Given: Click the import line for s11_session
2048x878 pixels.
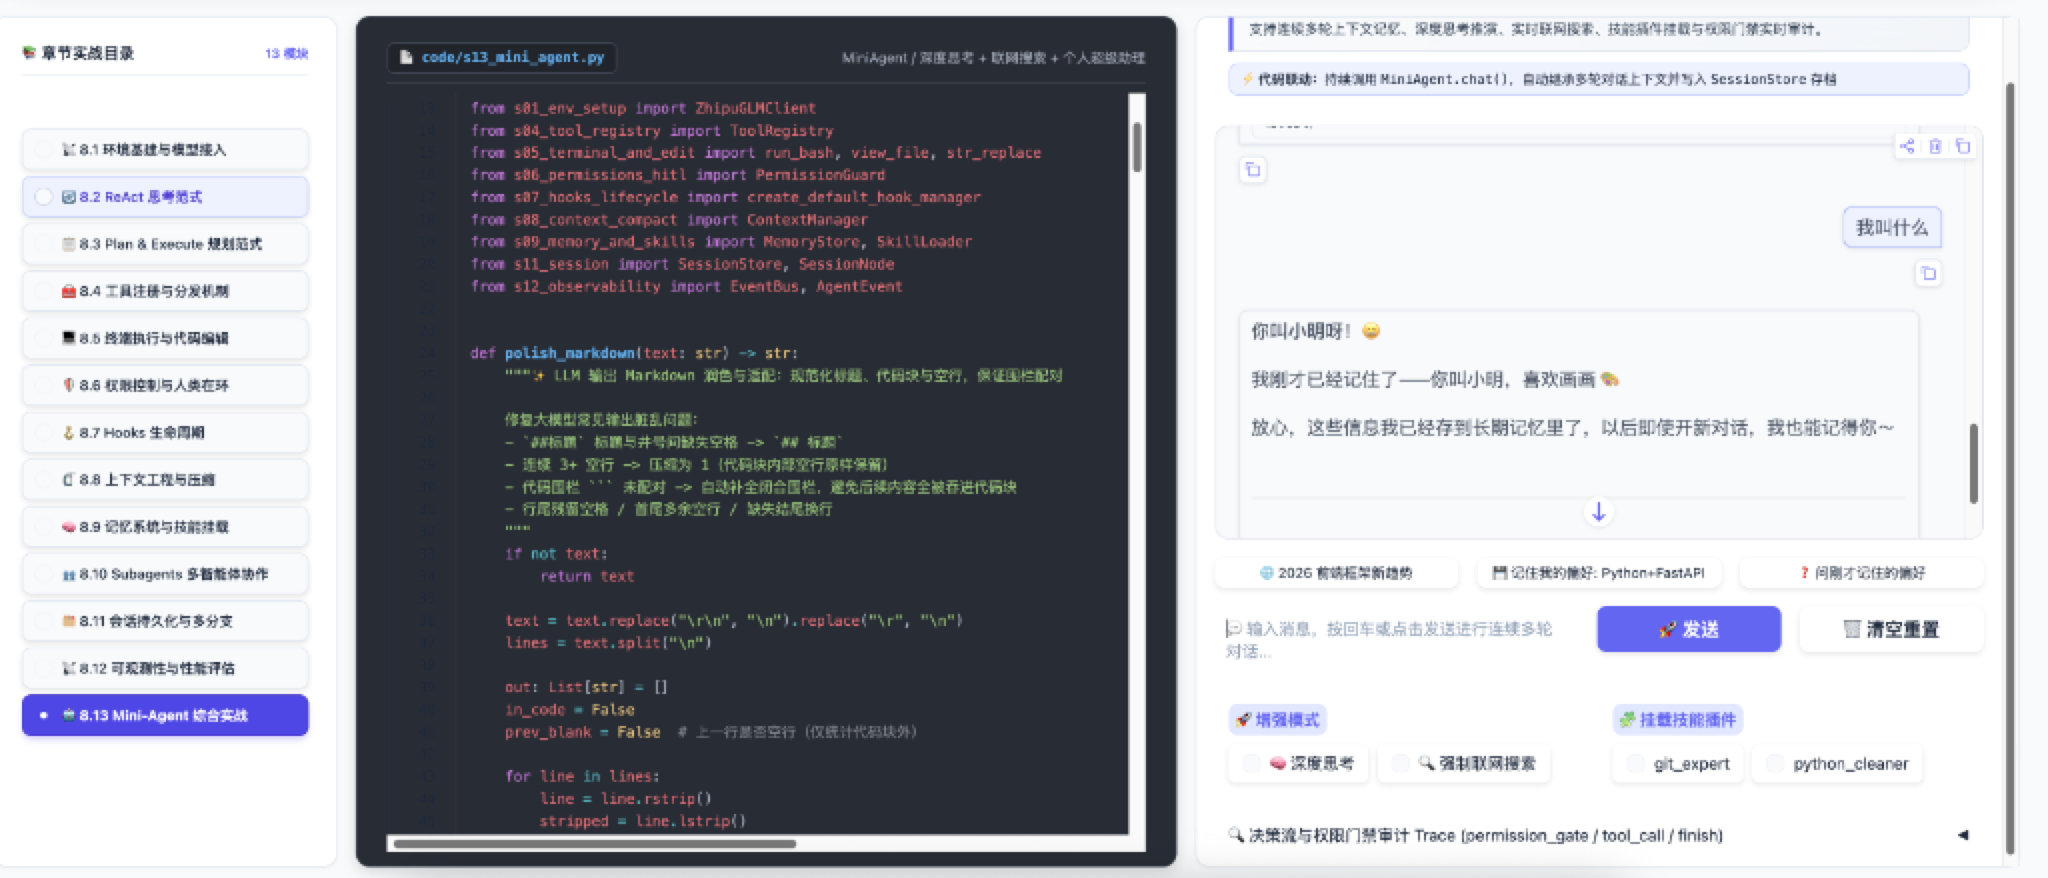Looking at the screenshot, I should [x=682, y=264].
